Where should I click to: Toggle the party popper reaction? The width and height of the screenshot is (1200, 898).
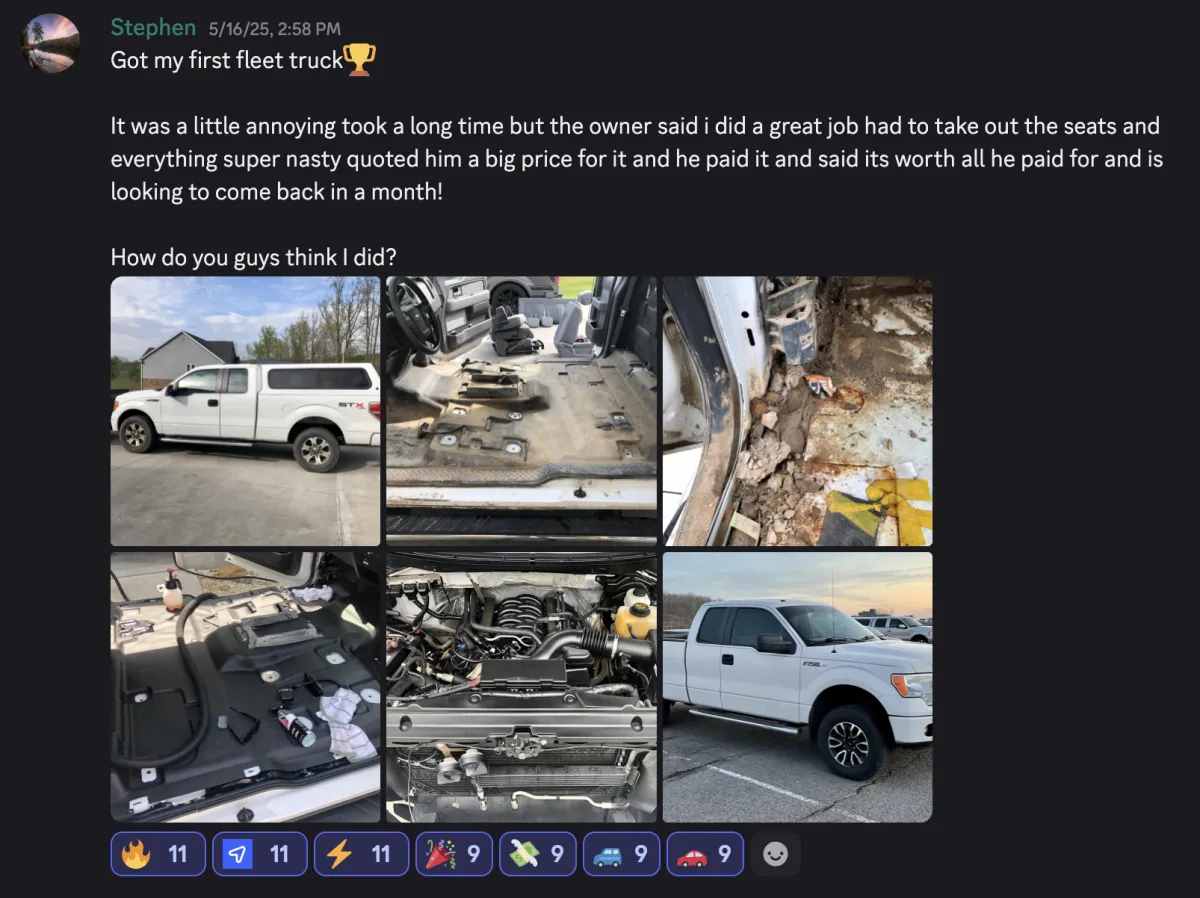(454, 854)
